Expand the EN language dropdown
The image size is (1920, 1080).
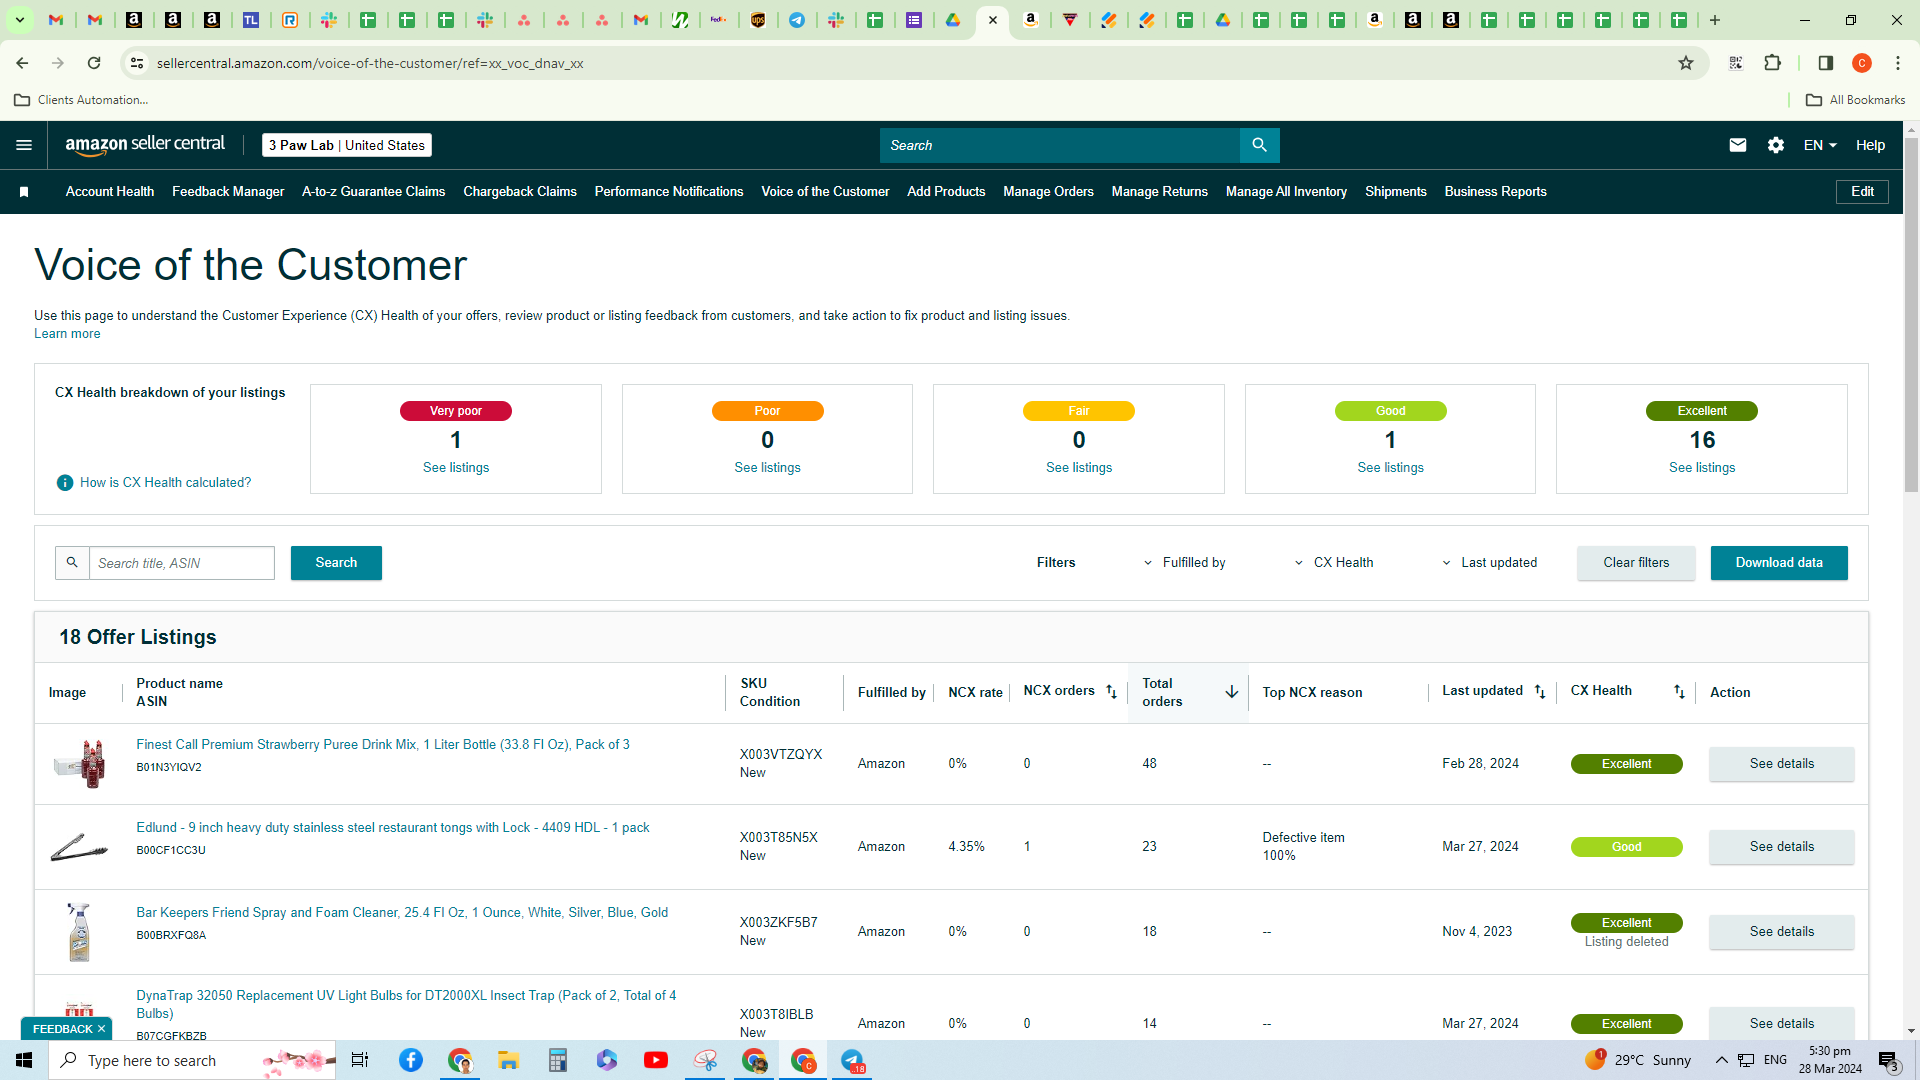point(1820,145)
